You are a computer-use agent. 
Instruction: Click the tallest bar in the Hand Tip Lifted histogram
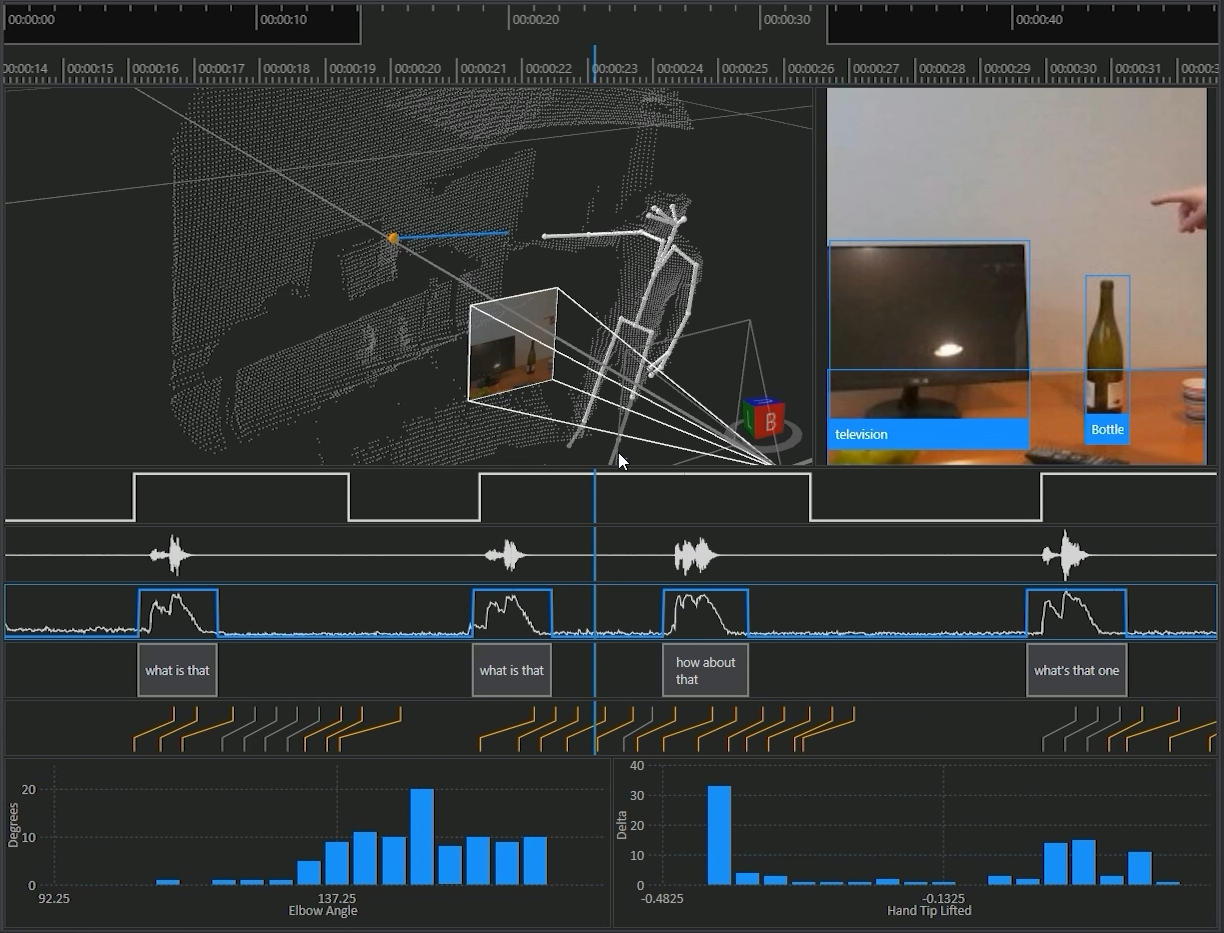(717, 835)
